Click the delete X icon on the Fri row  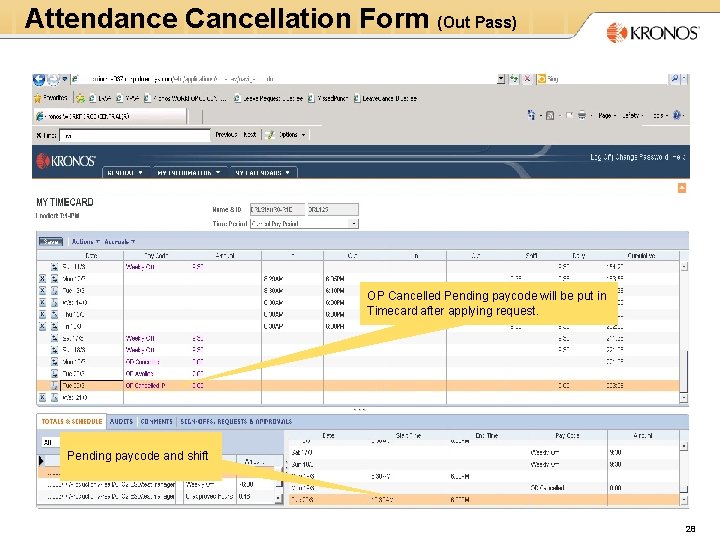tap(42, 326)
